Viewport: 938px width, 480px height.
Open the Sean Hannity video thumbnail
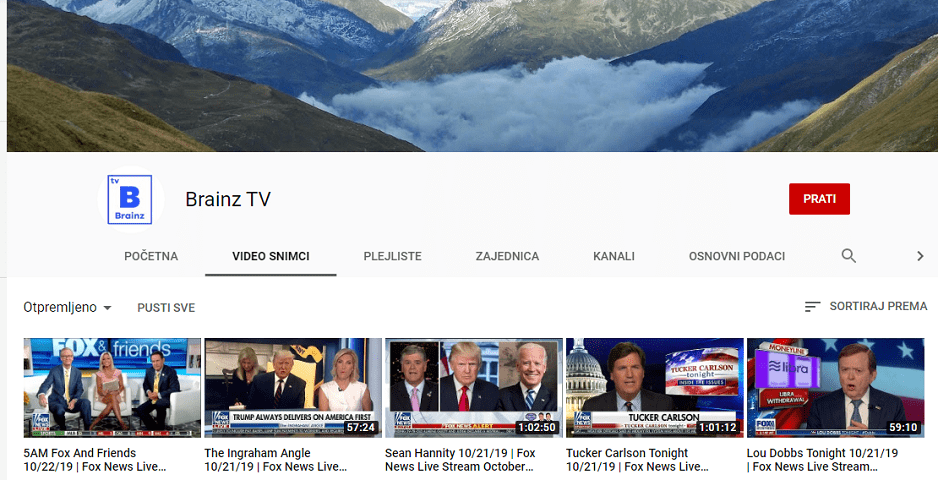click(473, 387)
